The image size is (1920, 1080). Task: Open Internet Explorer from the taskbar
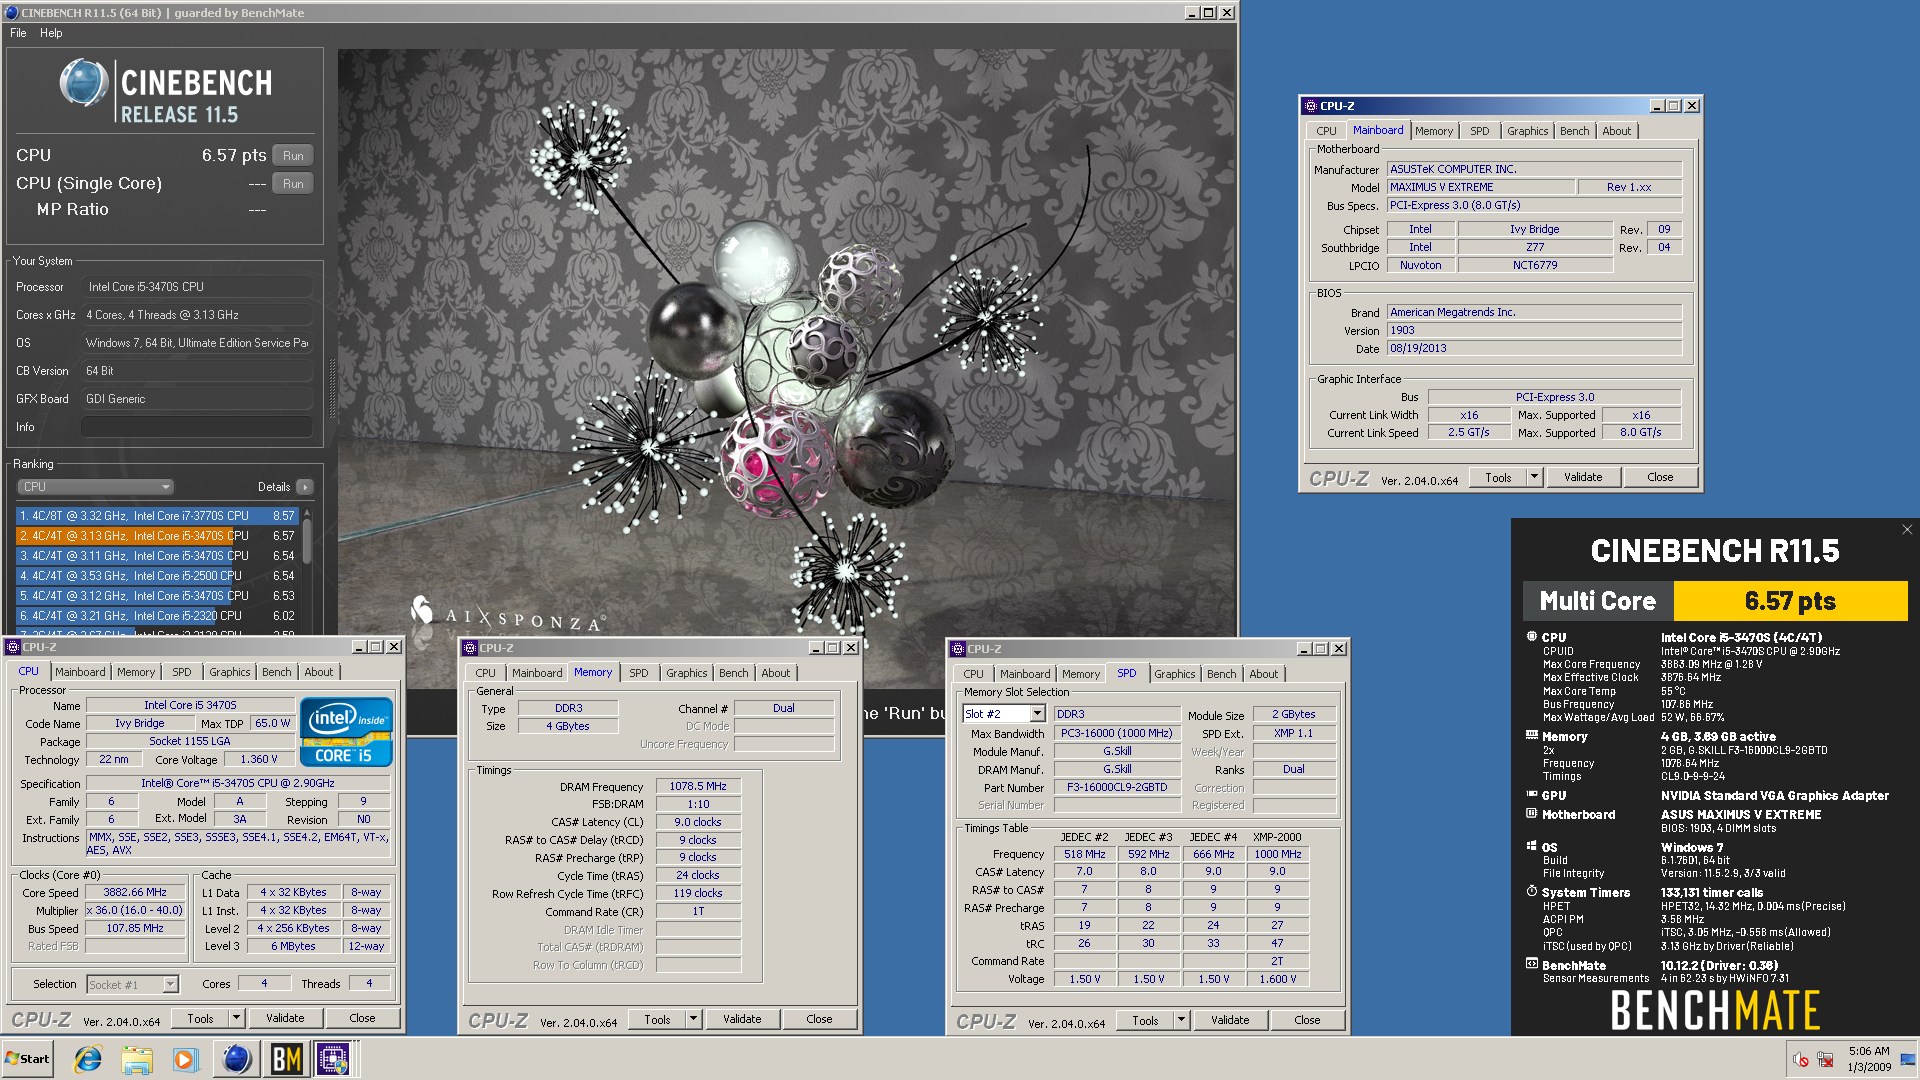pyautogui.click(x=88, y=1059)
